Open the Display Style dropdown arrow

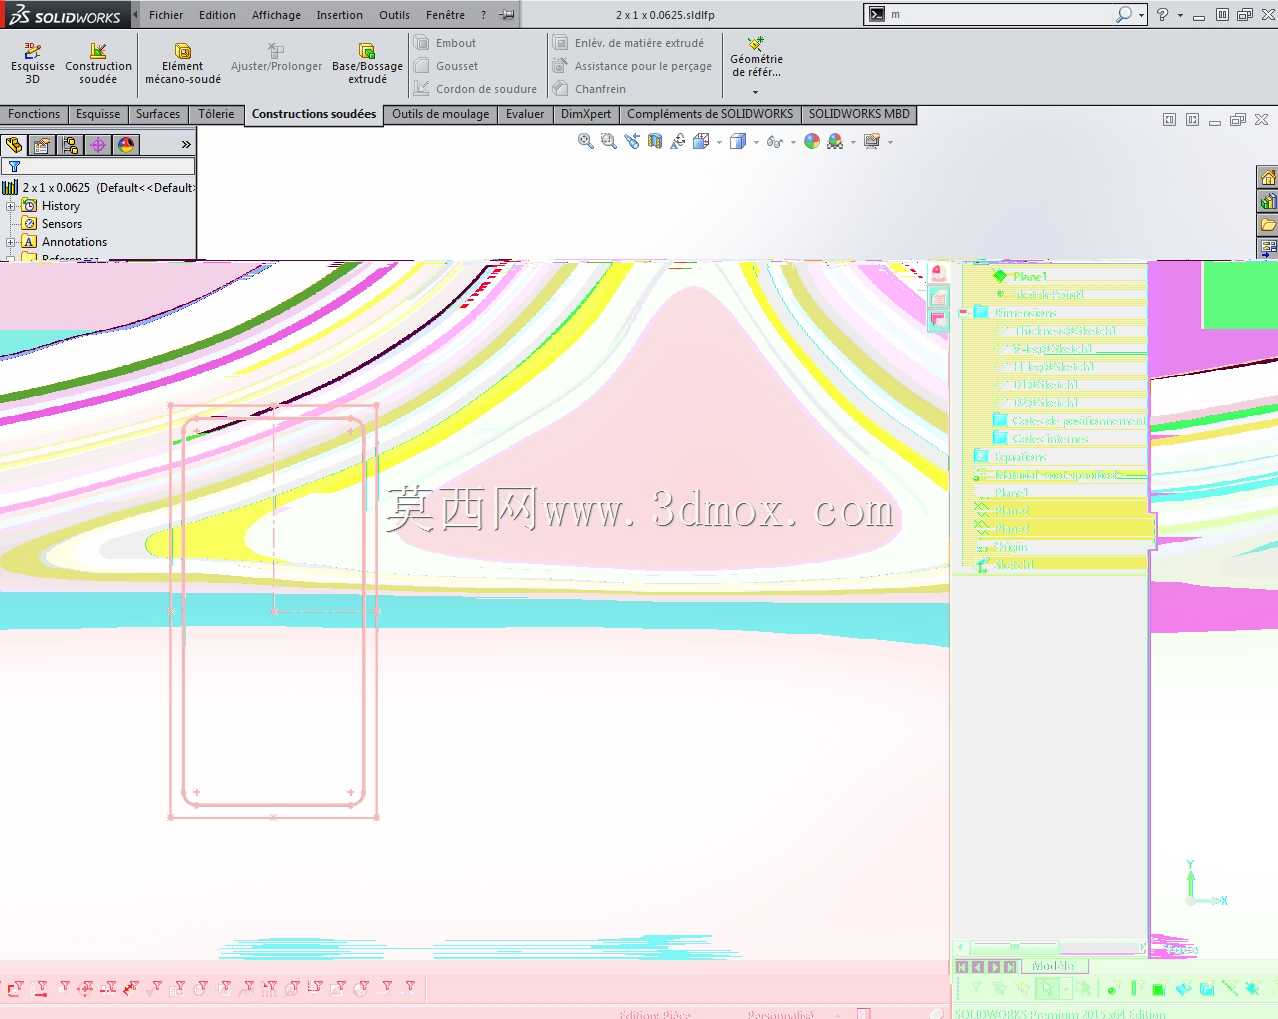tap(756, 142)
